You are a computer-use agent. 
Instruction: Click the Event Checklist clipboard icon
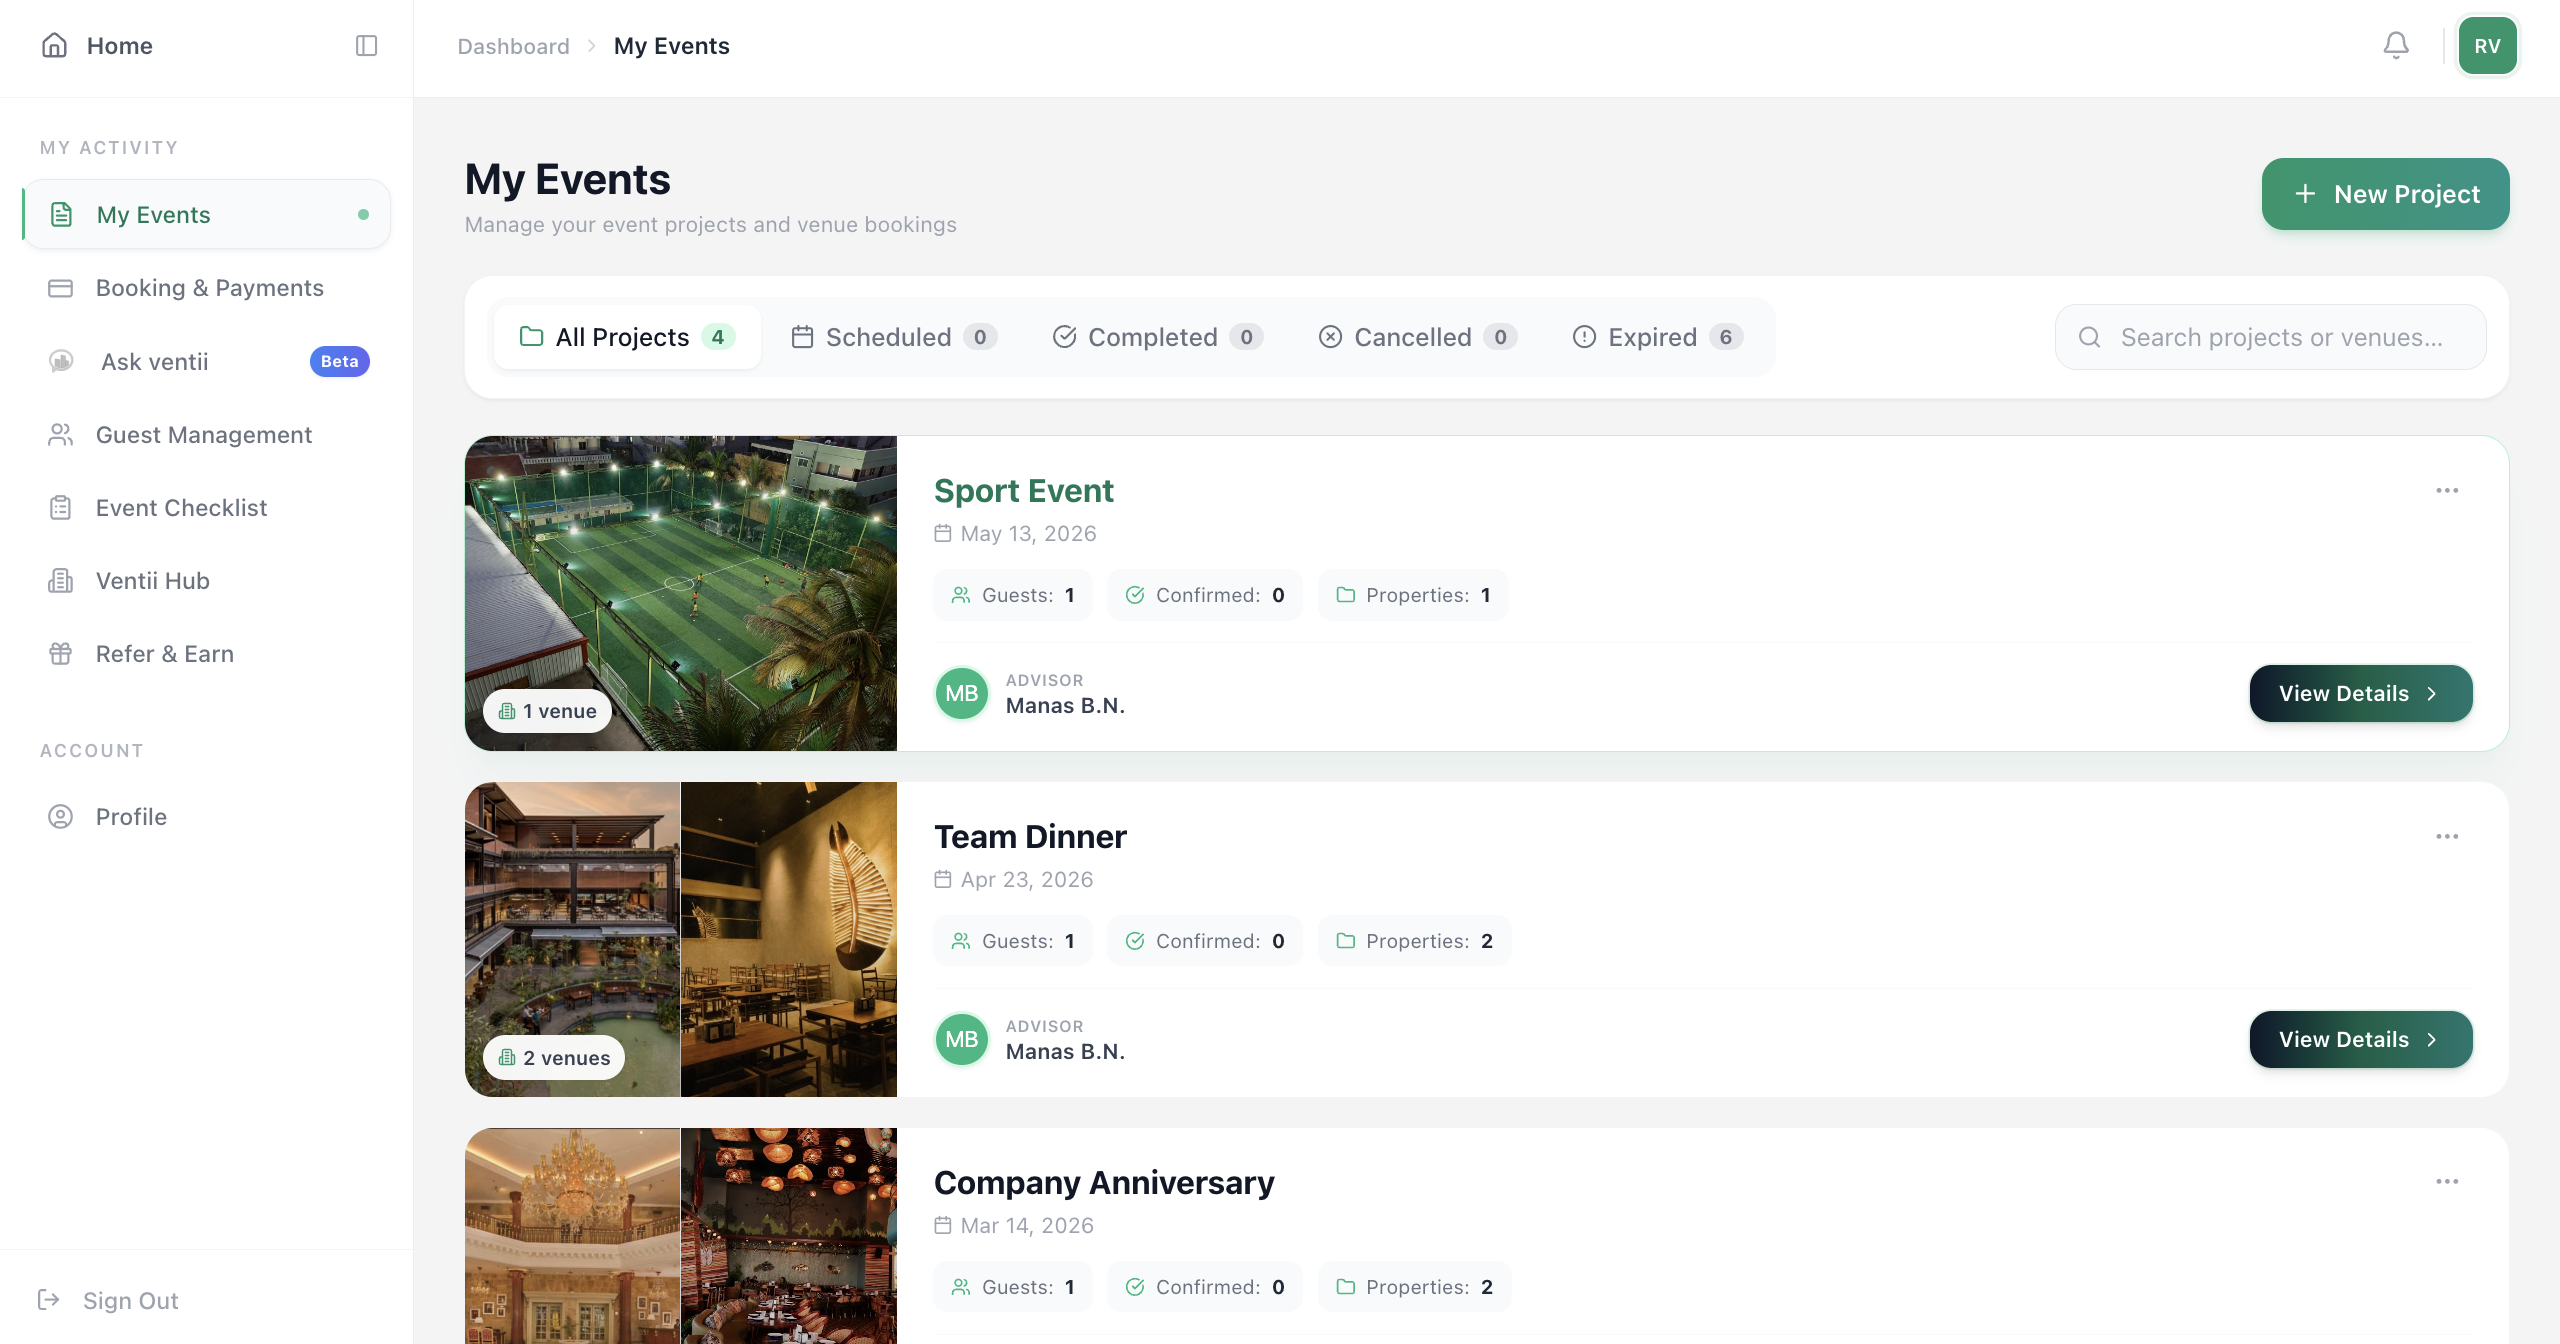[60, 507]
